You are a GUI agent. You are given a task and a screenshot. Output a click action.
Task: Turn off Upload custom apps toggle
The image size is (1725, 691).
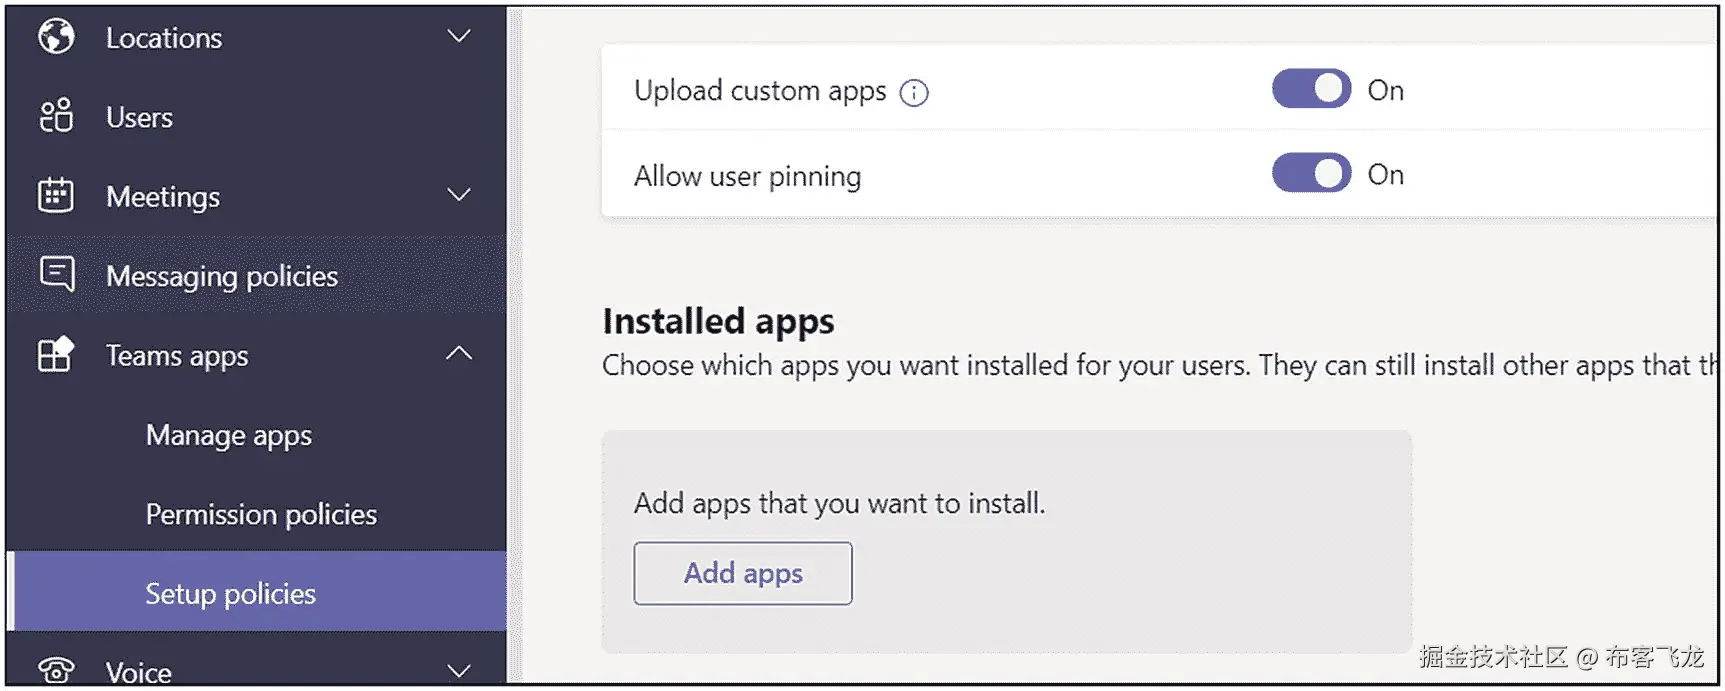tap(1311, 89)
